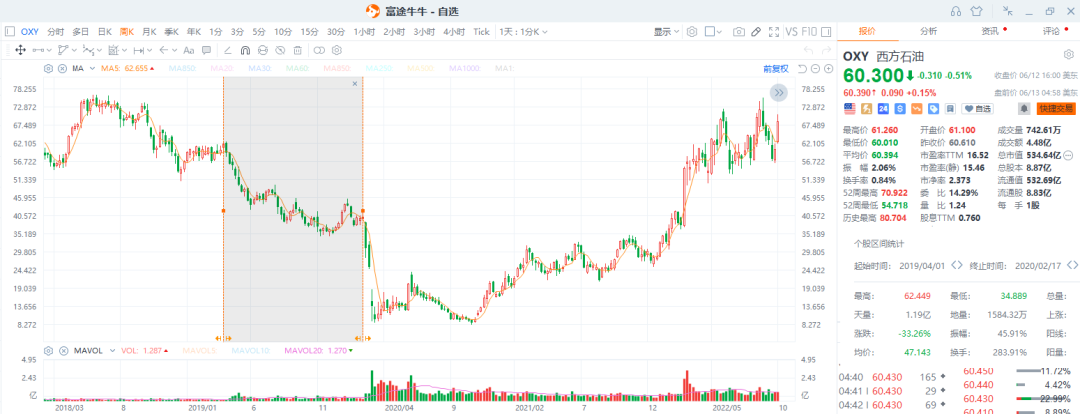Click the blue S badge icon
1080x414 pixels.
click(x=900, y=108)
